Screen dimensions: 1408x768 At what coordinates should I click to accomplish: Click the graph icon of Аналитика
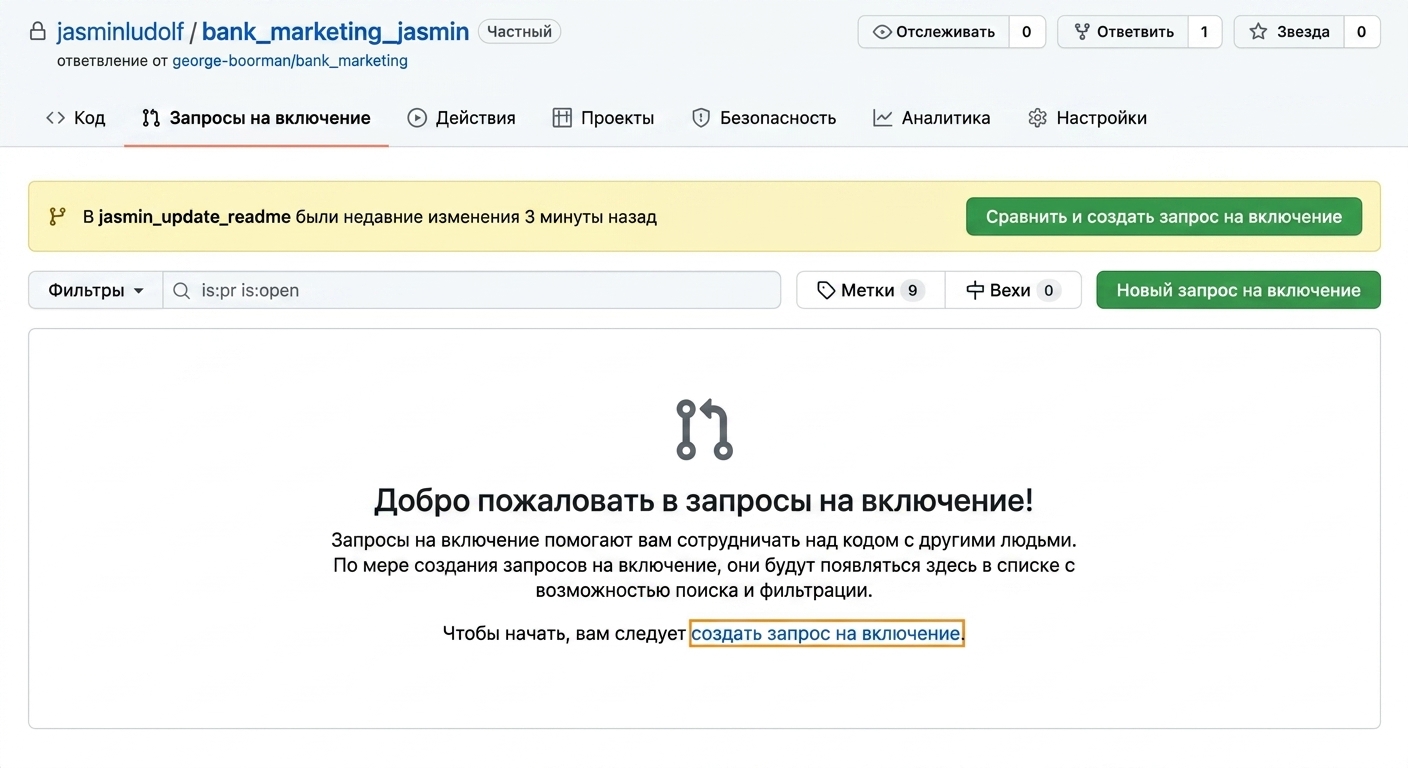882,118
